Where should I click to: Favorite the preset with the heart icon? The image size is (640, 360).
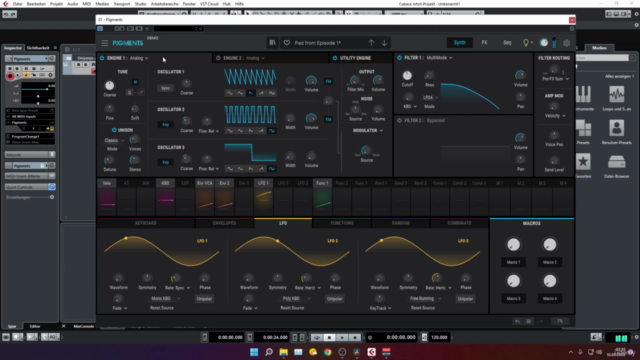coord(287,42)
